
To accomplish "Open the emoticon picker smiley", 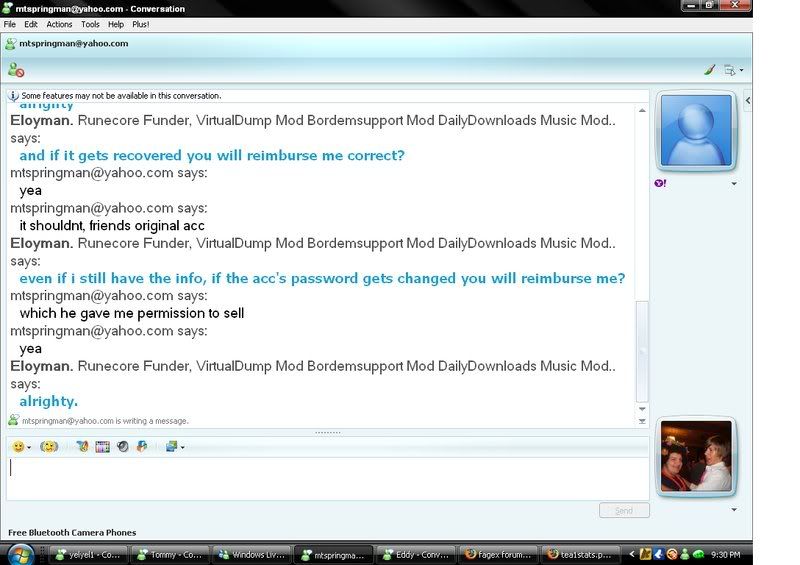I will (x=18, y=447).
